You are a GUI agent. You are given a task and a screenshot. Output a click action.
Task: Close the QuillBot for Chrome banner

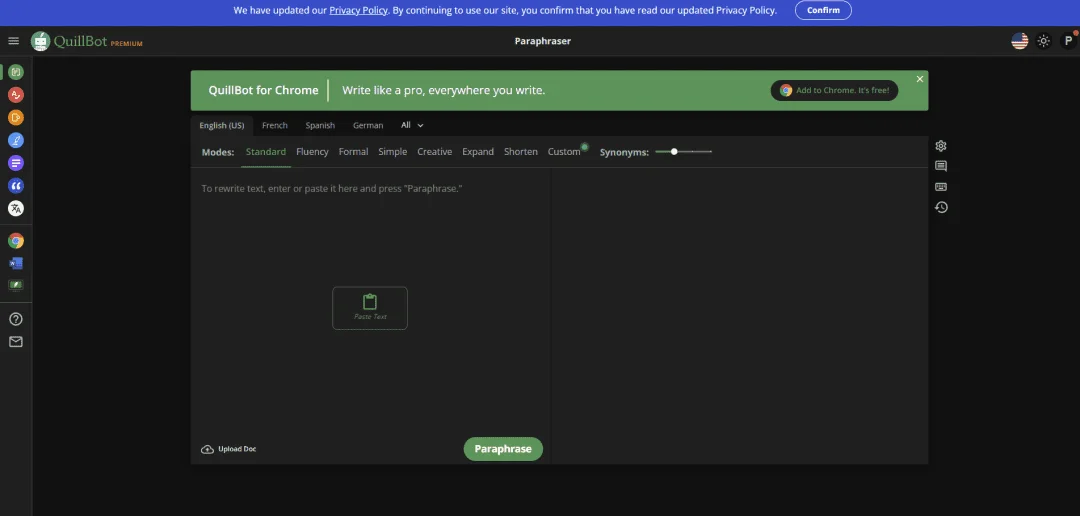(x=920, y=79)
